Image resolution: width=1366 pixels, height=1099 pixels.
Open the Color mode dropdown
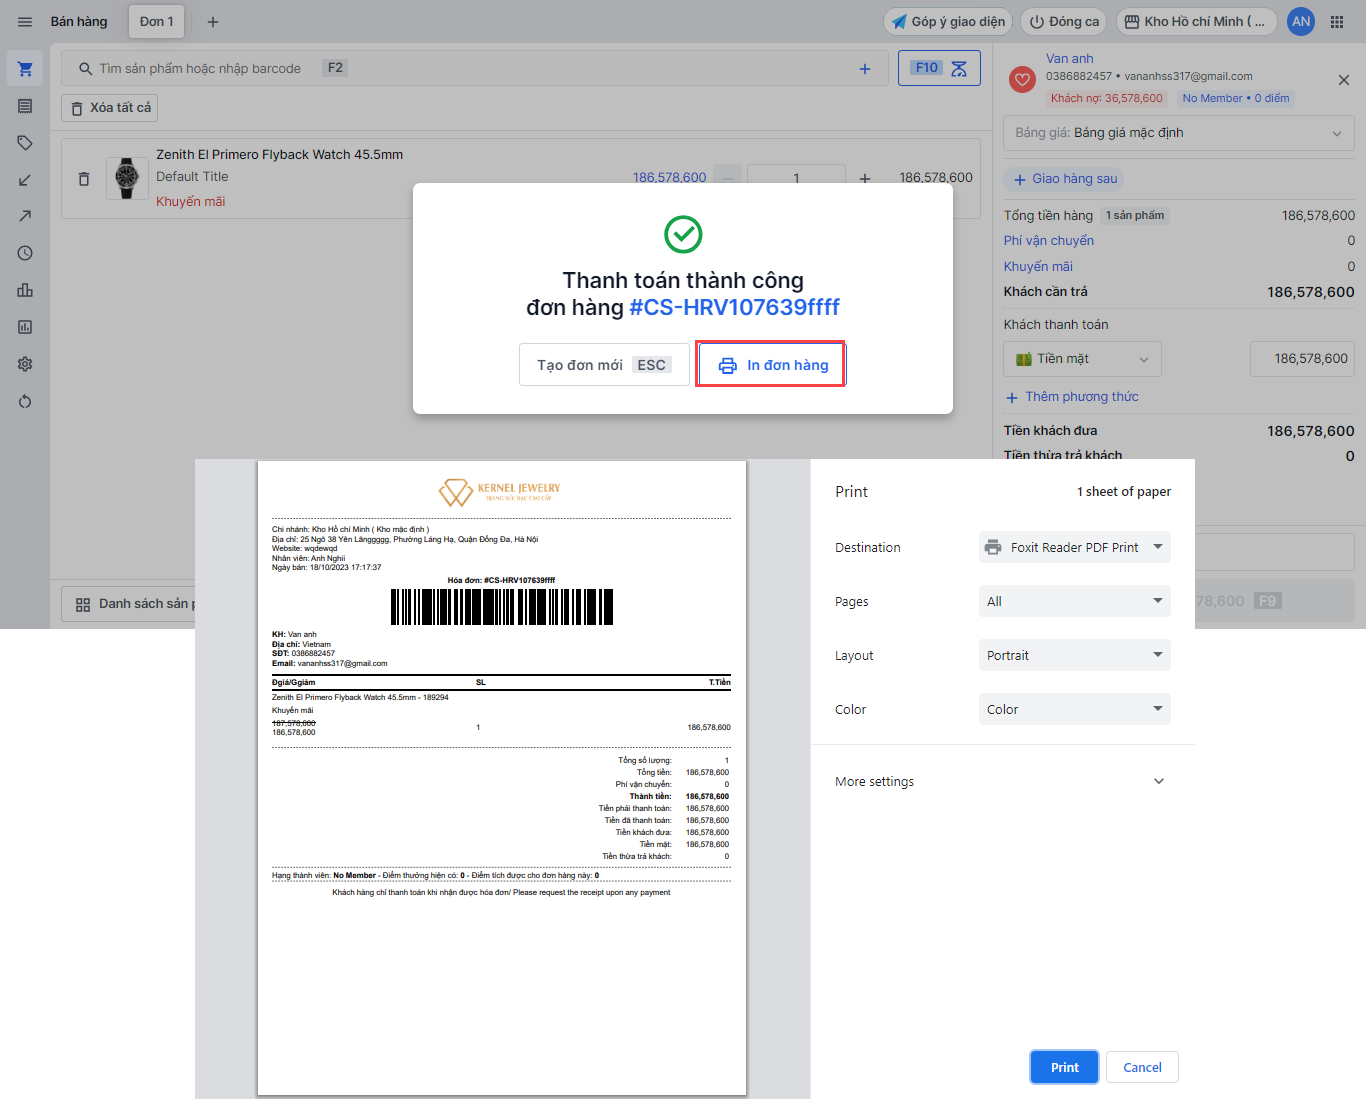tap(1074, 709)
